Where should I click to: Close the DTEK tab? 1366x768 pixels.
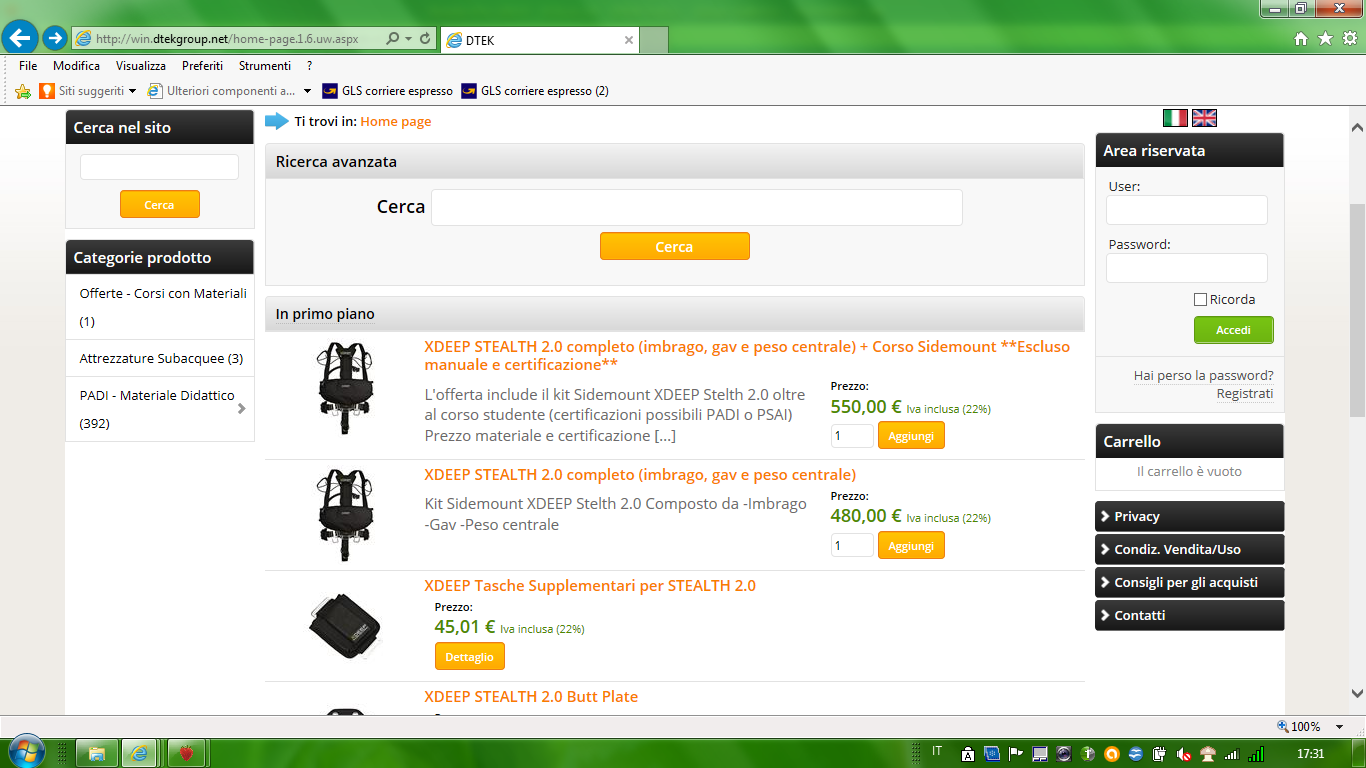point(629,41)
